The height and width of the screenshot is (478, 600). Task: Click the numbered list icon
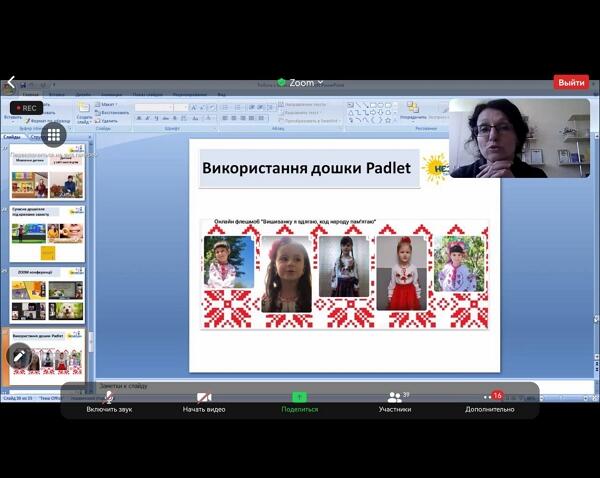point(238,108)
